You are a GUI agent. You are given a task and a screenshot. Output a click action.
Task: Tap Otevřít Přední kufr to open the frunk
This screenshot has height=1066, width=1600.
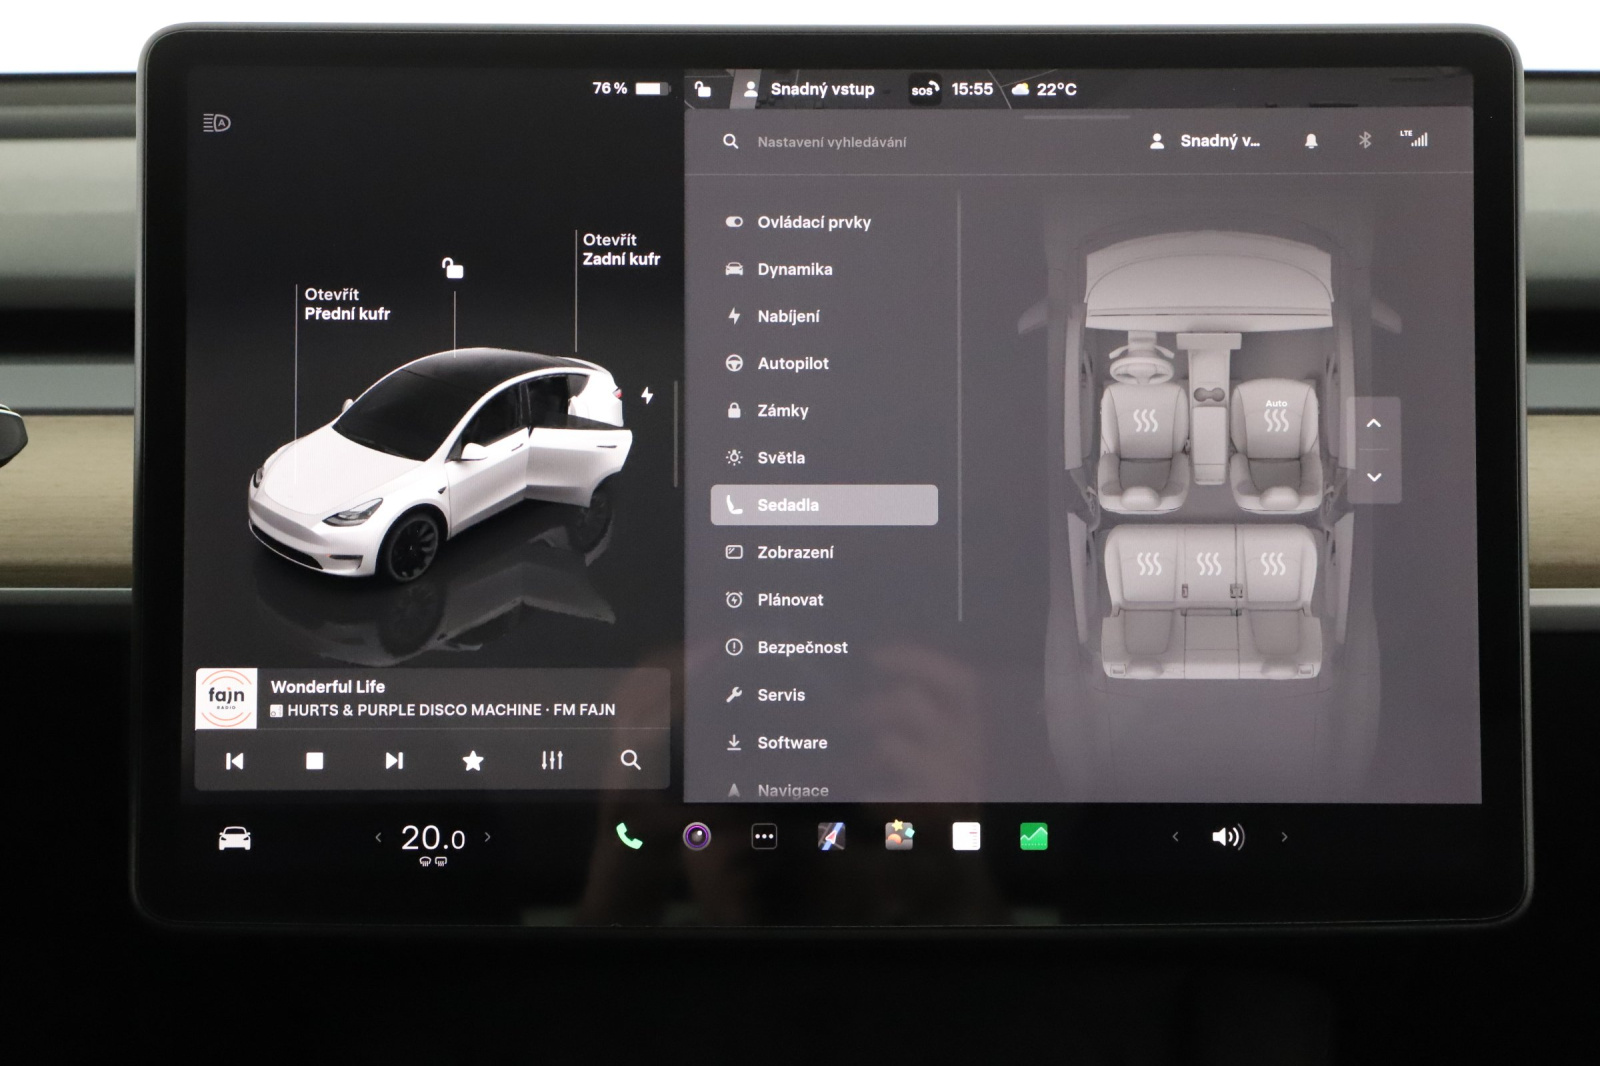[x=346, y=304]
